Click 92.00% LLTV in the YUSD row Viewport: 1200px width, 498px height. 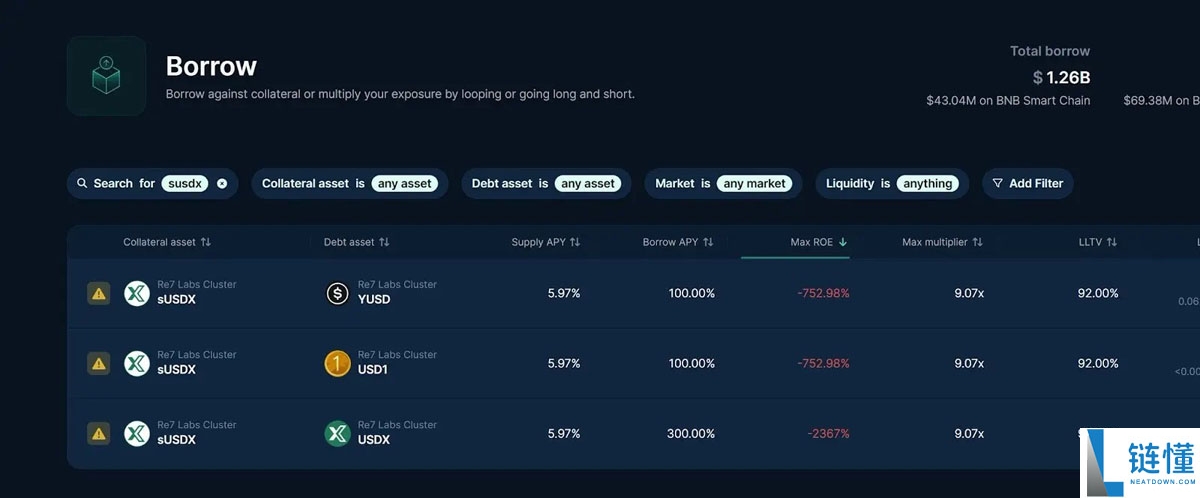click(x=1098, y=294)
